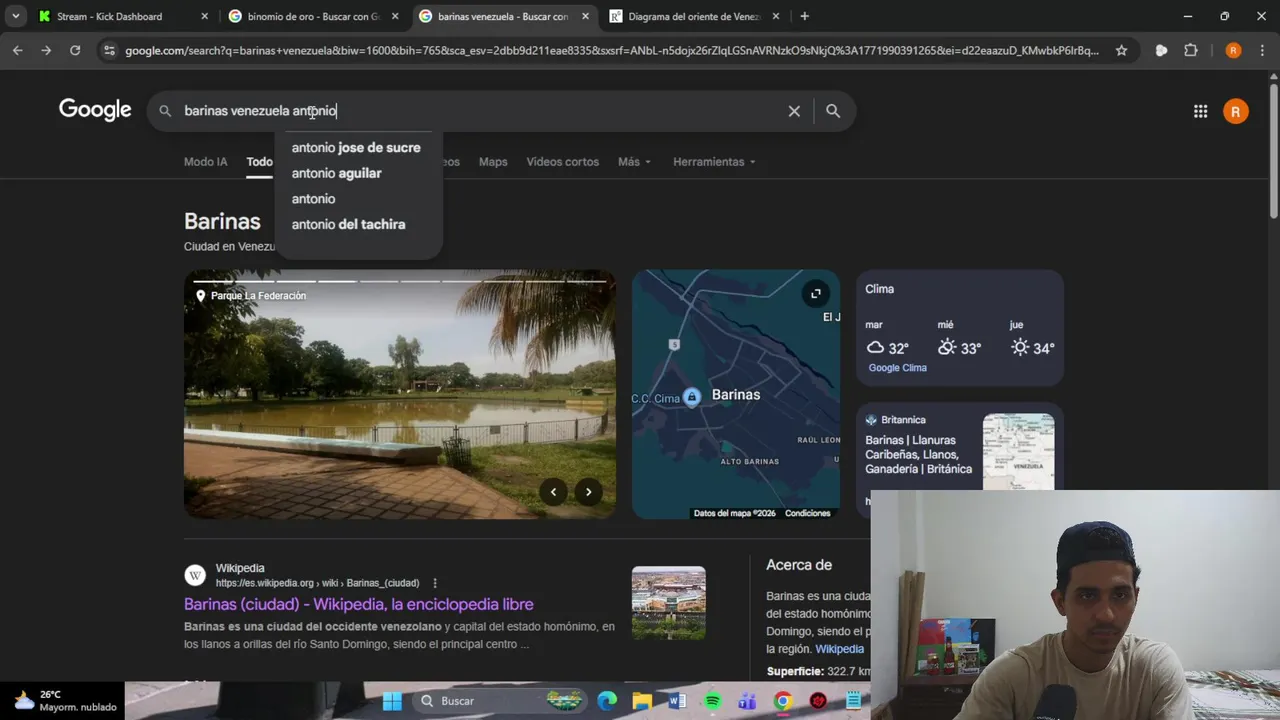Open a new browser tab
The width and height of the screenshot is (1280, 720).
(804, 16)
